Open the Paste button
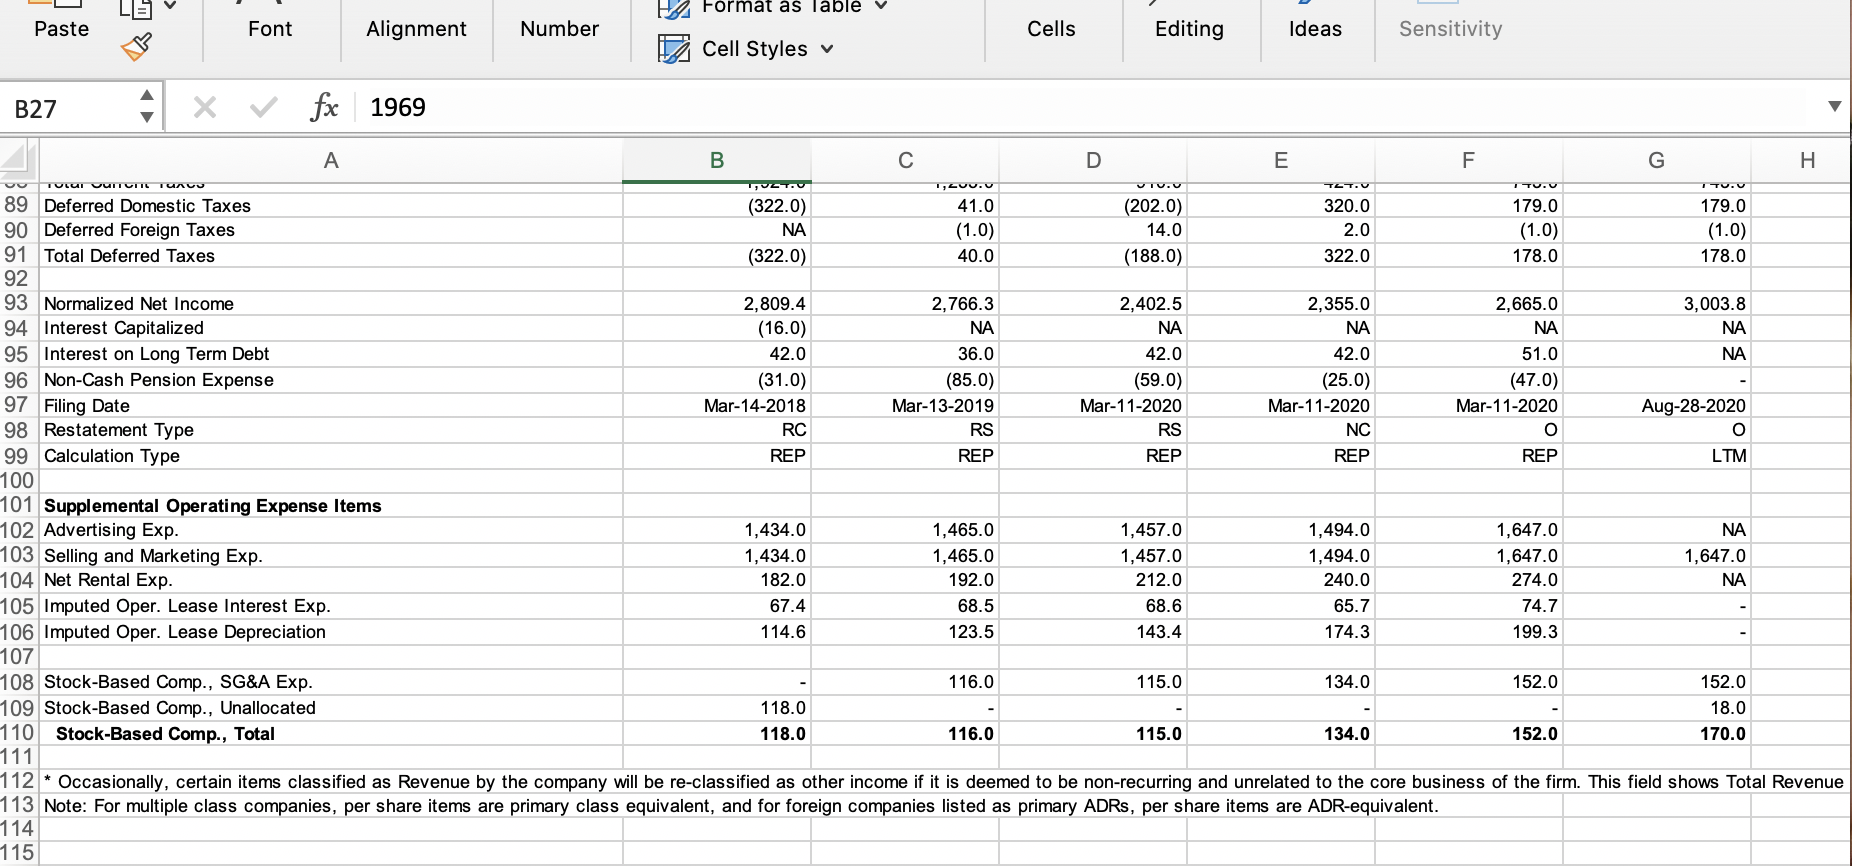The height and width of the screenshot is (866, 1852). click(61, 29)
